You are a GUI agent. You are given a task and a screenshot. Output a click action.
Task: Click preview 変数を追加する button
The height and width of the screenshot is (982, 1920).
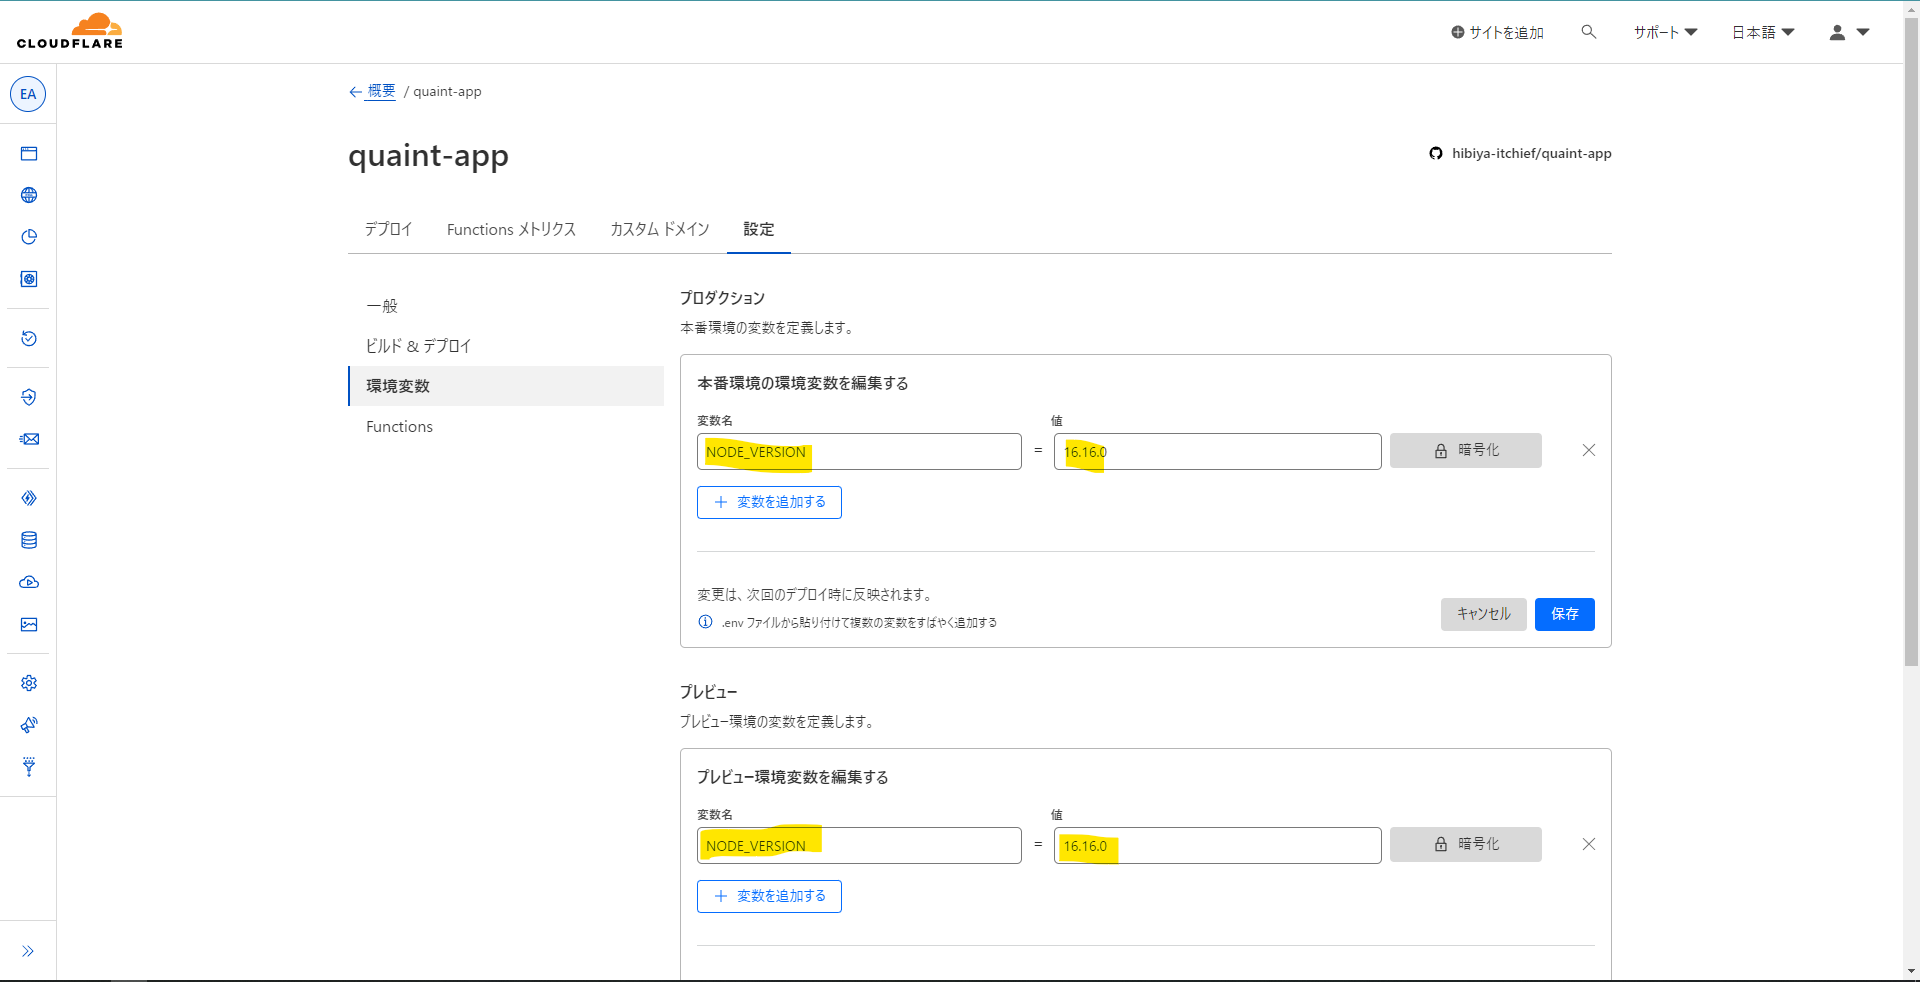coord(769,896)
